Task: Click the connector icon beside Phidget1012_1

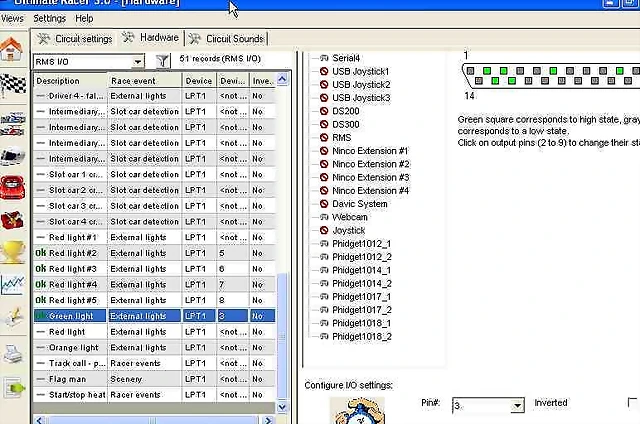Action: pyautogui.click(x=324, y=244)
